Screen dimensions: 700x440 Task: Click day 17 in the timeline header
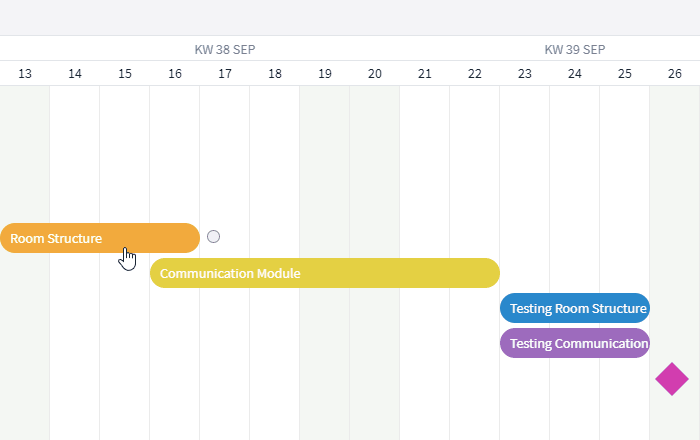coord(225,74)
